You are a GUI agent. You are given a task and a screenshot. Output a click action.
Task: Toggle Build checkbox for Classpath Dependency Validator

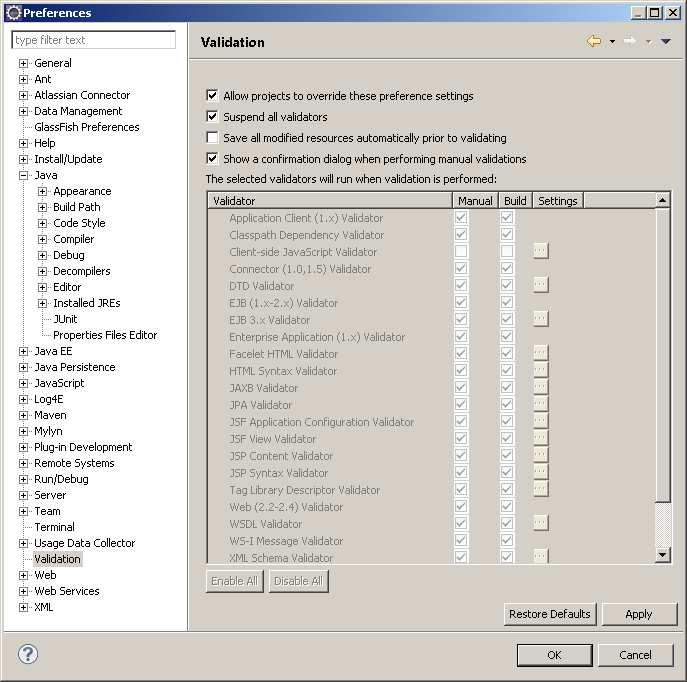click(507, 234)
